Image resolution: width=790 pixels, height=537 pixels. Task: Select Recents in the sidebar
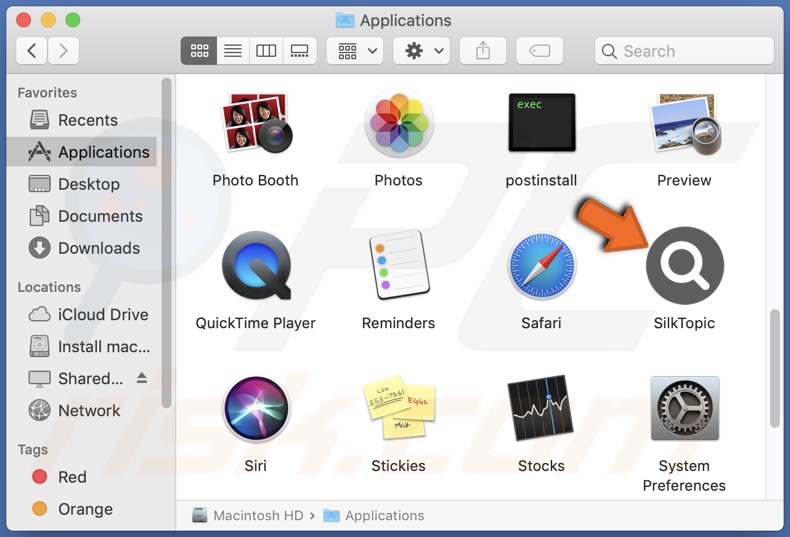tap(83, 120)
